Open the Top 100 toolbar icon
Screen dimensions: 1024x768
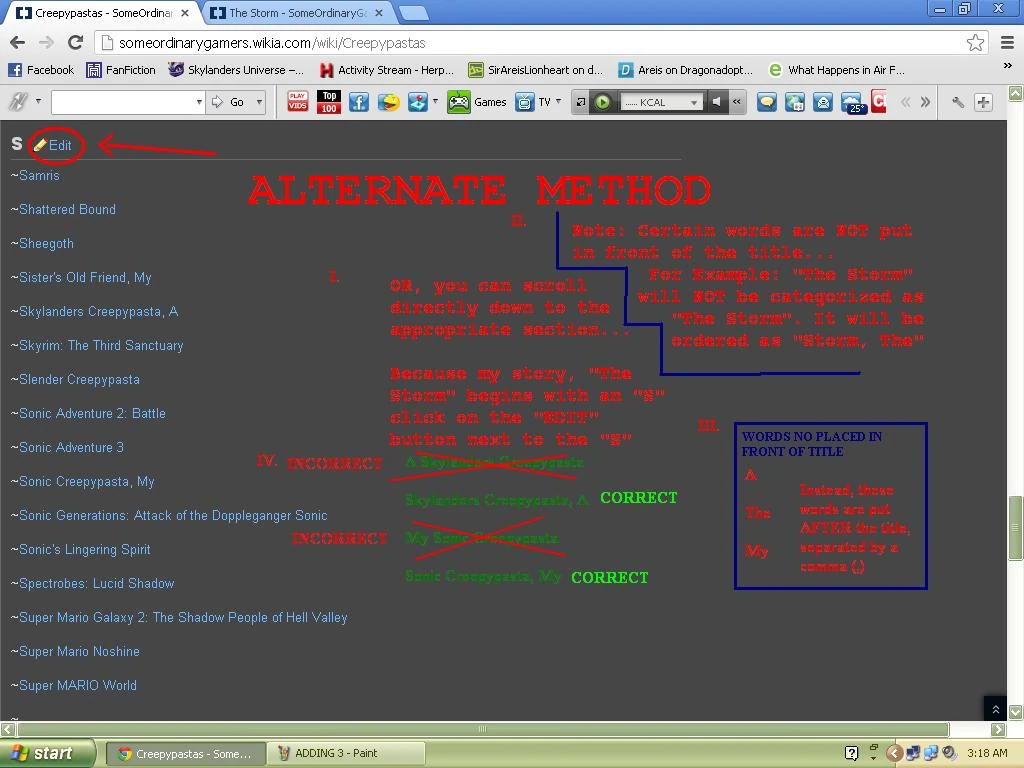pyautogui.click(x=328, y=101)
